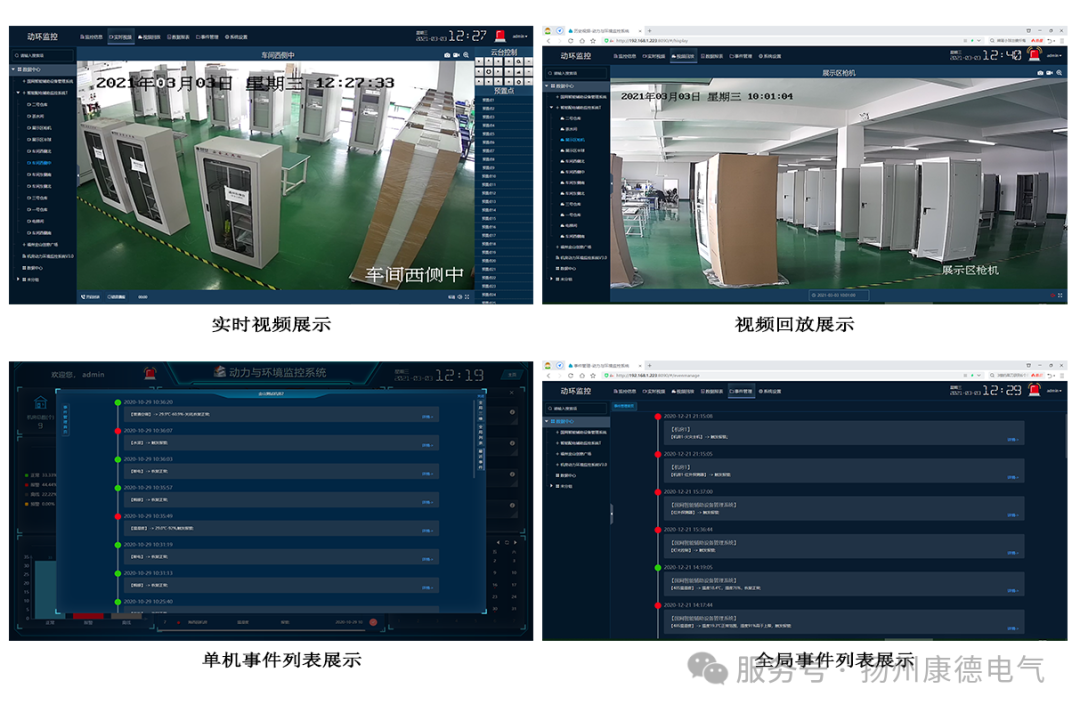Open the 视频回放 tab in the playback screen
Viewport: 1080px width, 713px height.
coord(683,56)
